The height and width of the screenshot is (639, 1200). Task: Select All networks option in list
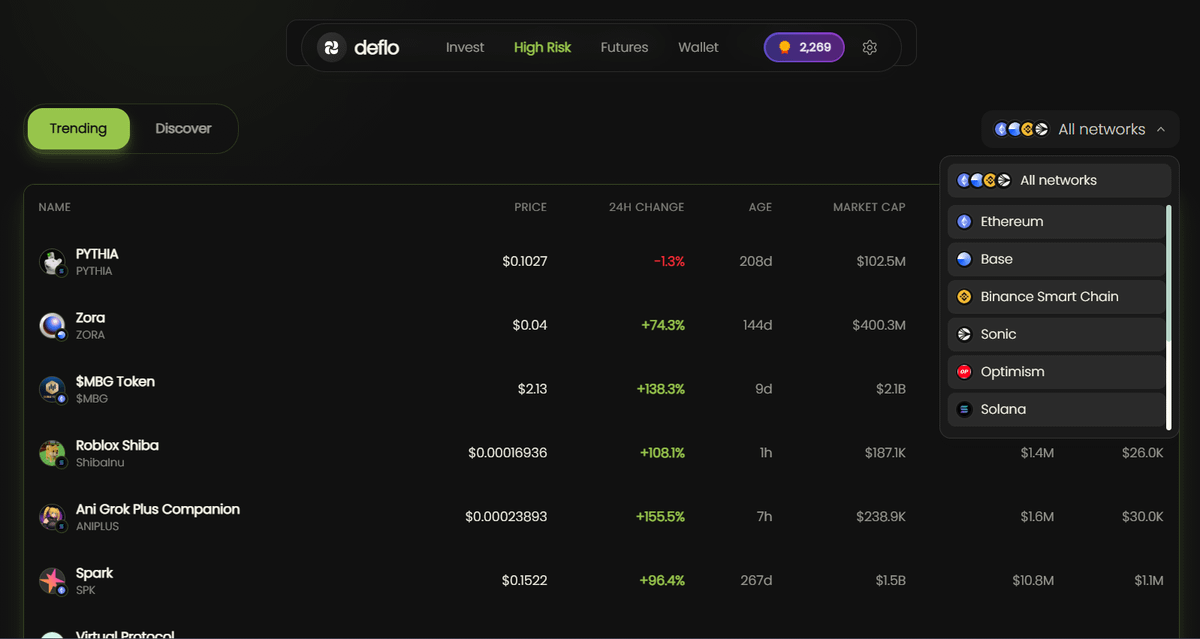coord(1059,181)
